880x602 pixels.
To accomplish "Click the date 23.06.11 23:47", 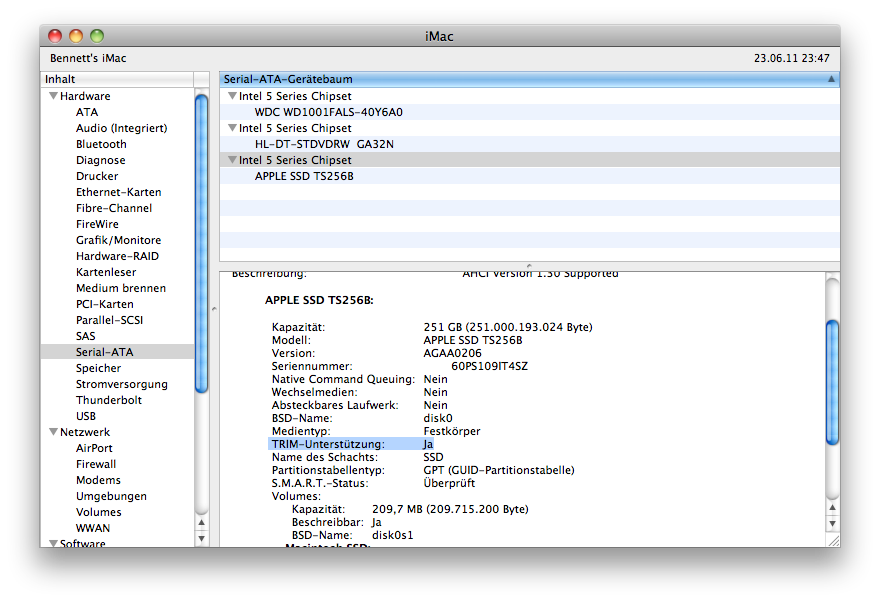I will pos(791,58).
